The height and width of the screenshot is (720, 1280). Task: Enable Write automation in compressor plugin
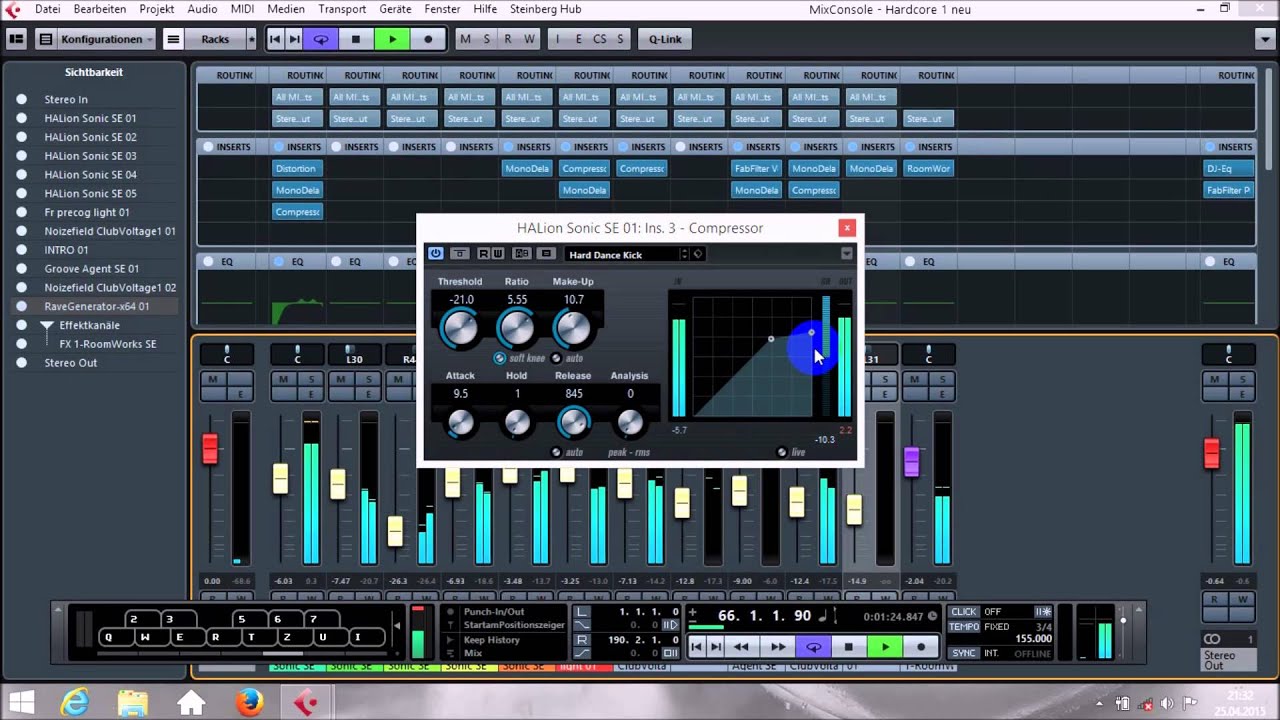click(x=497, y=254)
